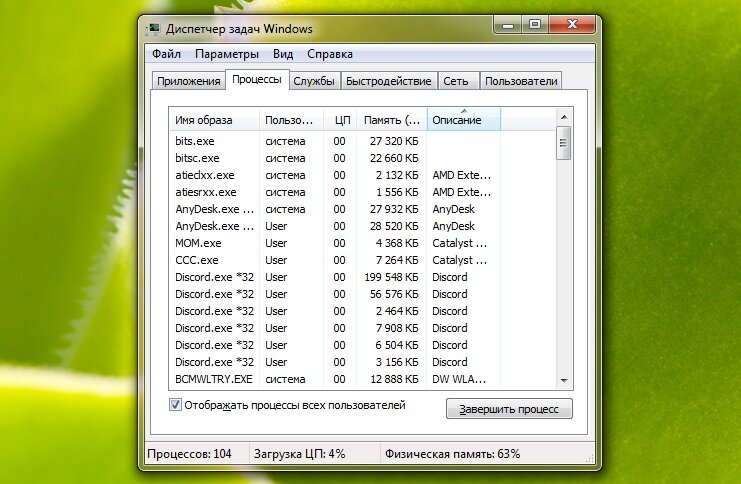The image size is (741, 484).
Task: Click AMD Exte... description of atieclxx.exe
Action: 461,175
